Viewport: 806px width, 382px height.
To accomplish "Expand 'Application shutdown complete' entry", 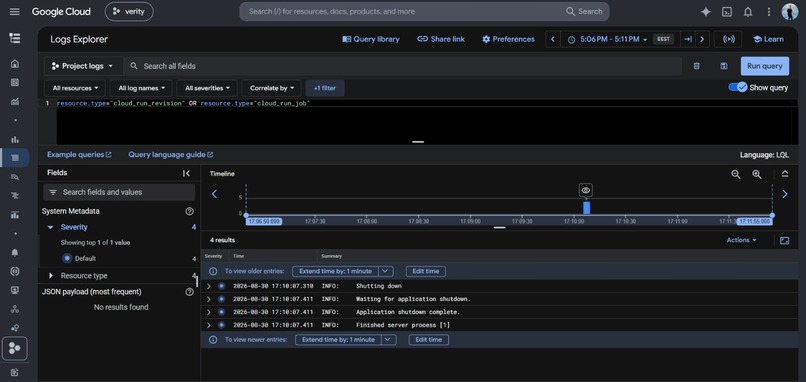I will [208, 312].
